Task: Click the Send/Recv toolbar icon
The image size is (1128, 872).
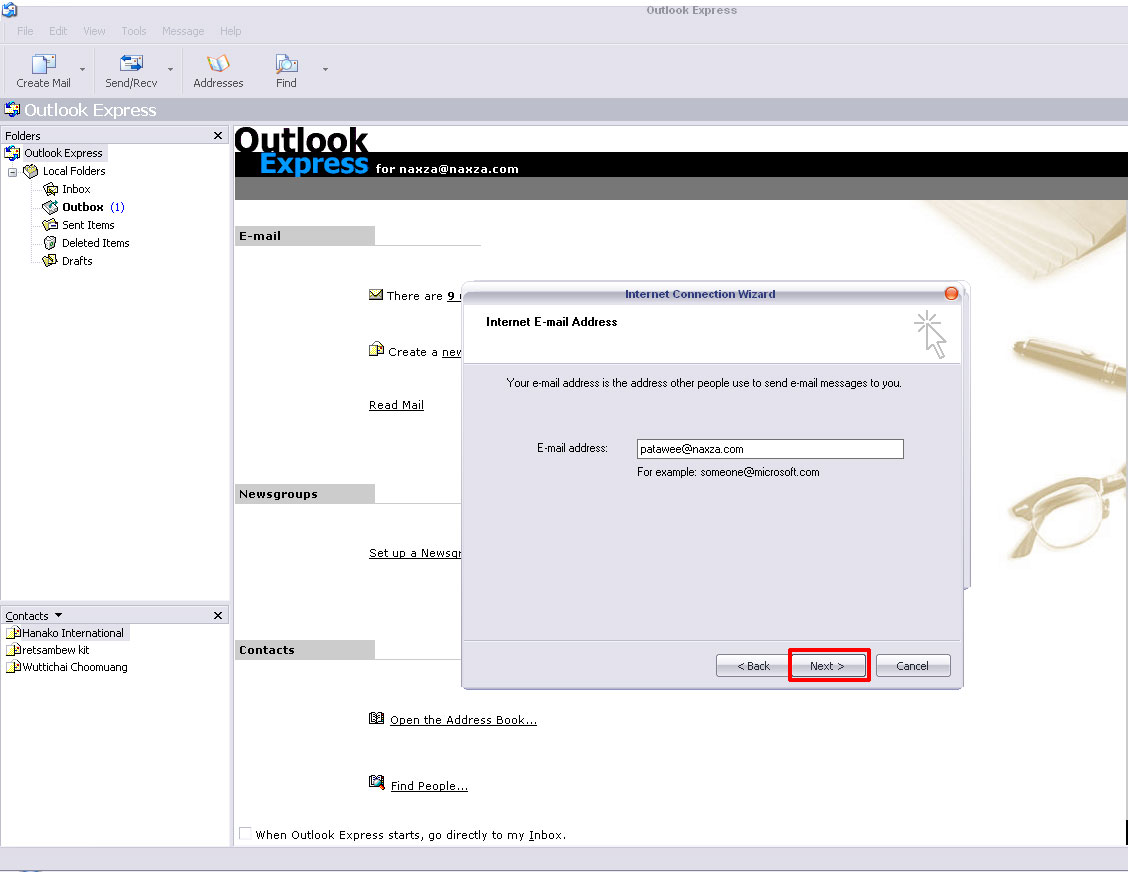Action: [131, 64]
